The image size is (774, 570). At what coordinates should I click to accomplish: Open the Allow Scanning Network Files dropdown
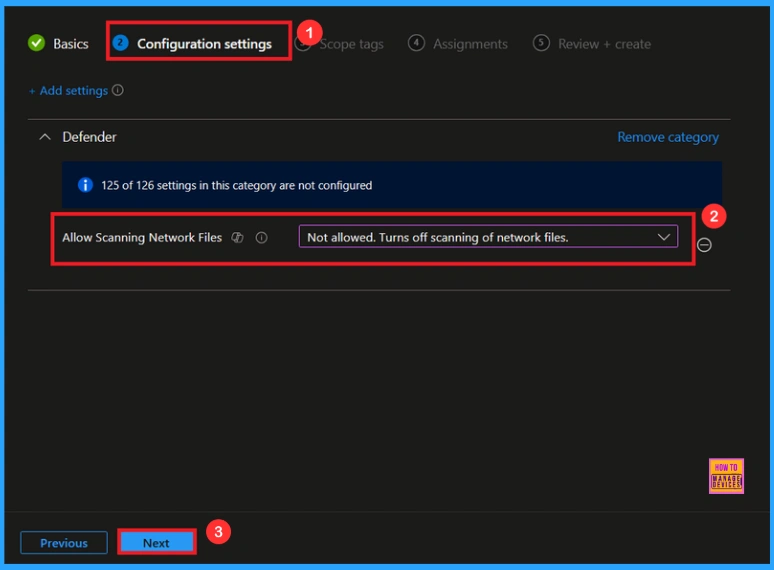click(x=487, y=237)
